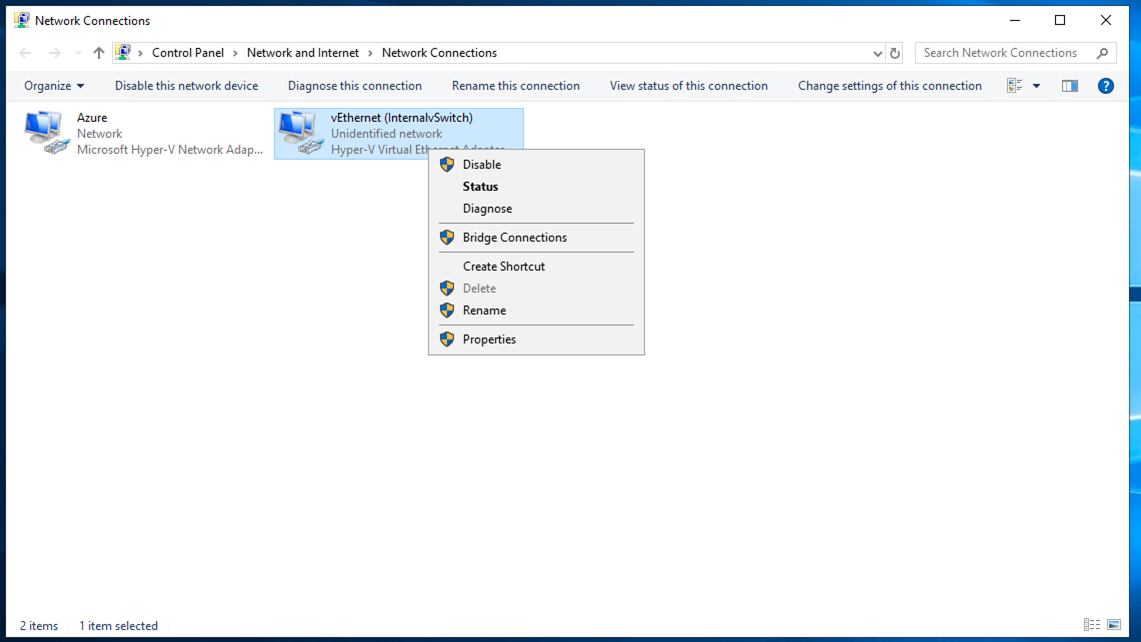The height and width of the screenshot is (642, 1141).
Task: Click the Help question mark icon
Action: (1105, 86)
